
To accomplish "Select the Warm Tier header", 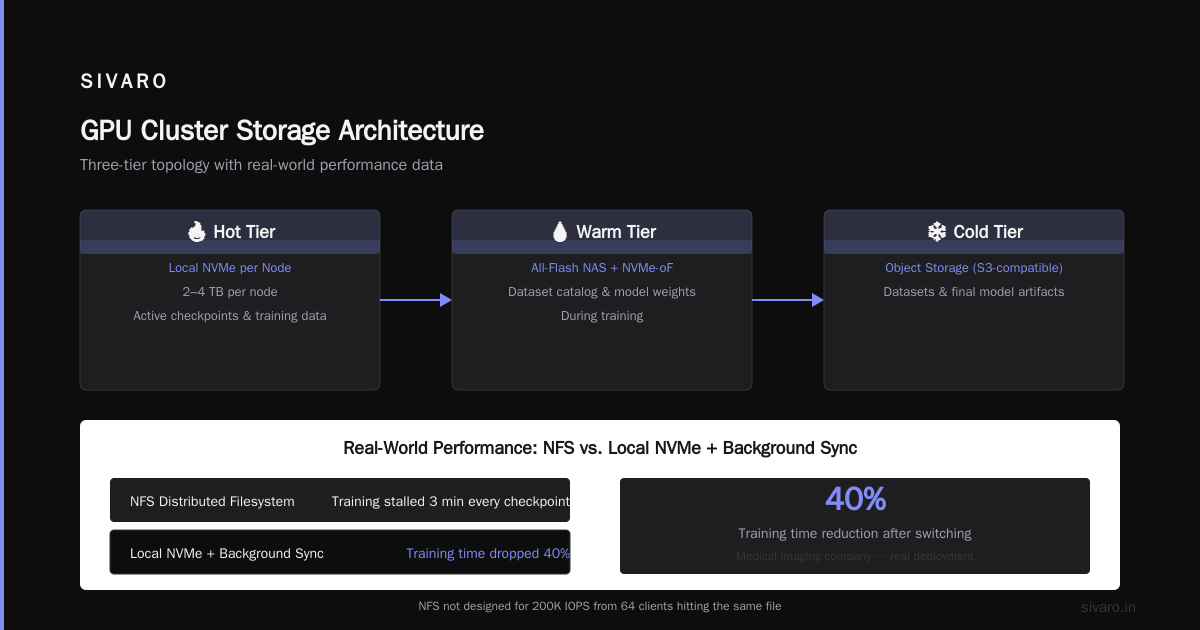I will (602, 232).
